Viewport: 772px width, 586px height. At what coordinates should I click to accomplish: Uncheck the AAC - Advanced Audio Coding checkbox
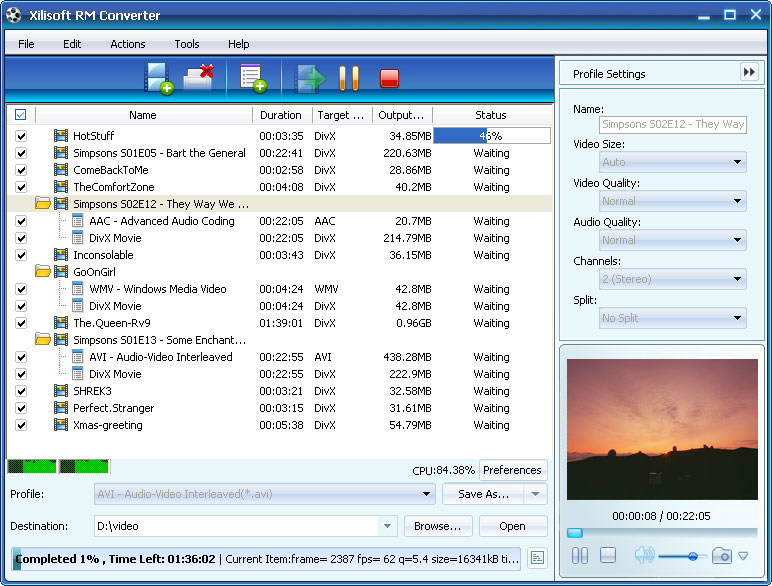21,221
